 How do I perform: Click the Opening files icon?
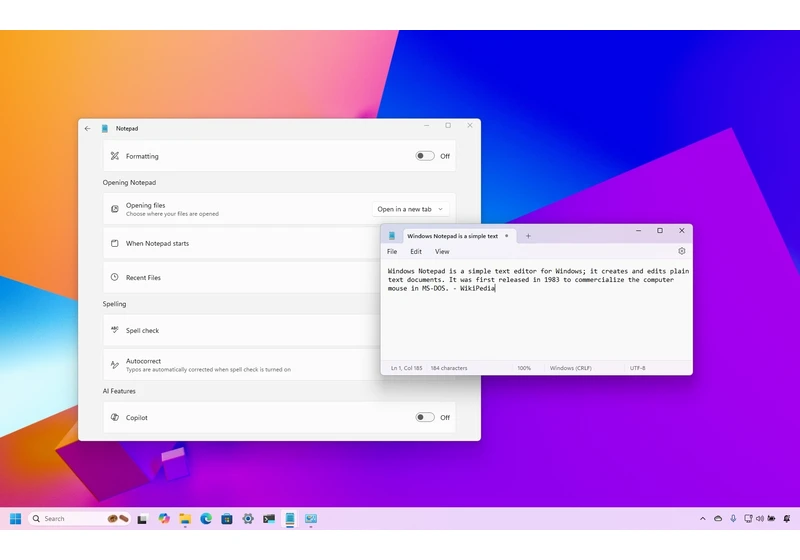tap(115, 209)
